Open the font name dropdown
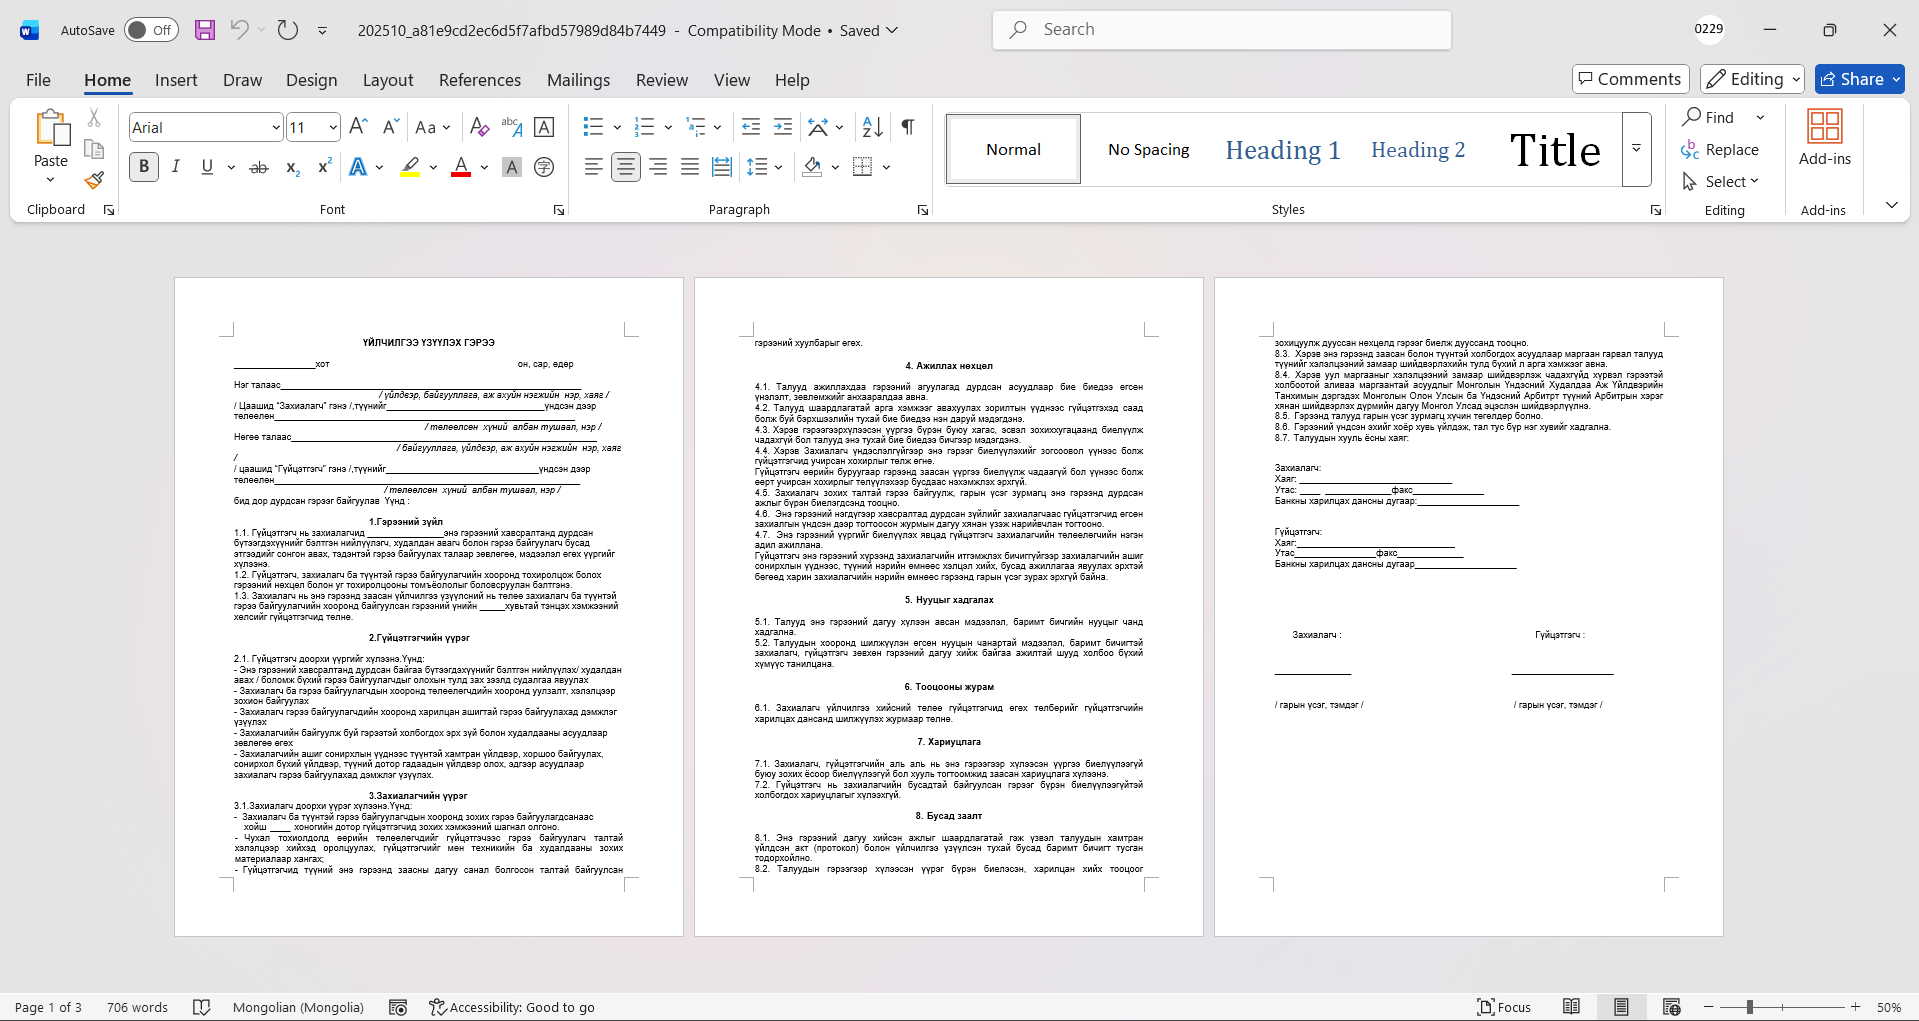1919x1021 pixels. (276, 128)
